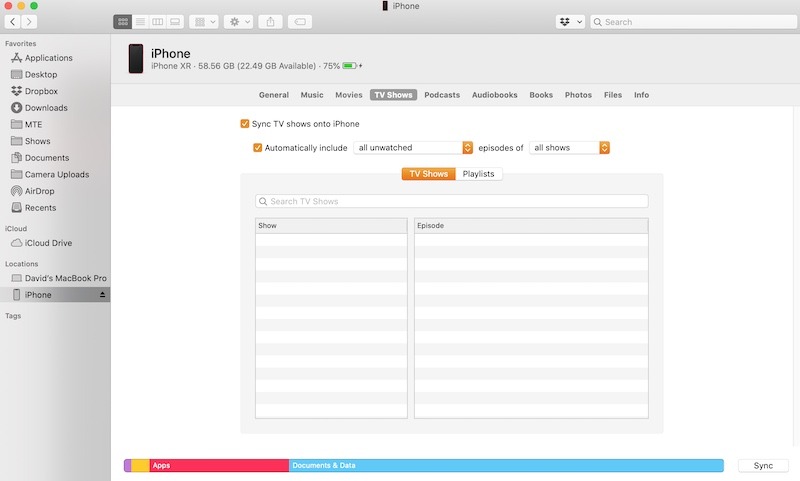800x481 pixels.
Task: Uncheck Sync TV shows onto iPhone
Action: click(x=245, y=124)
